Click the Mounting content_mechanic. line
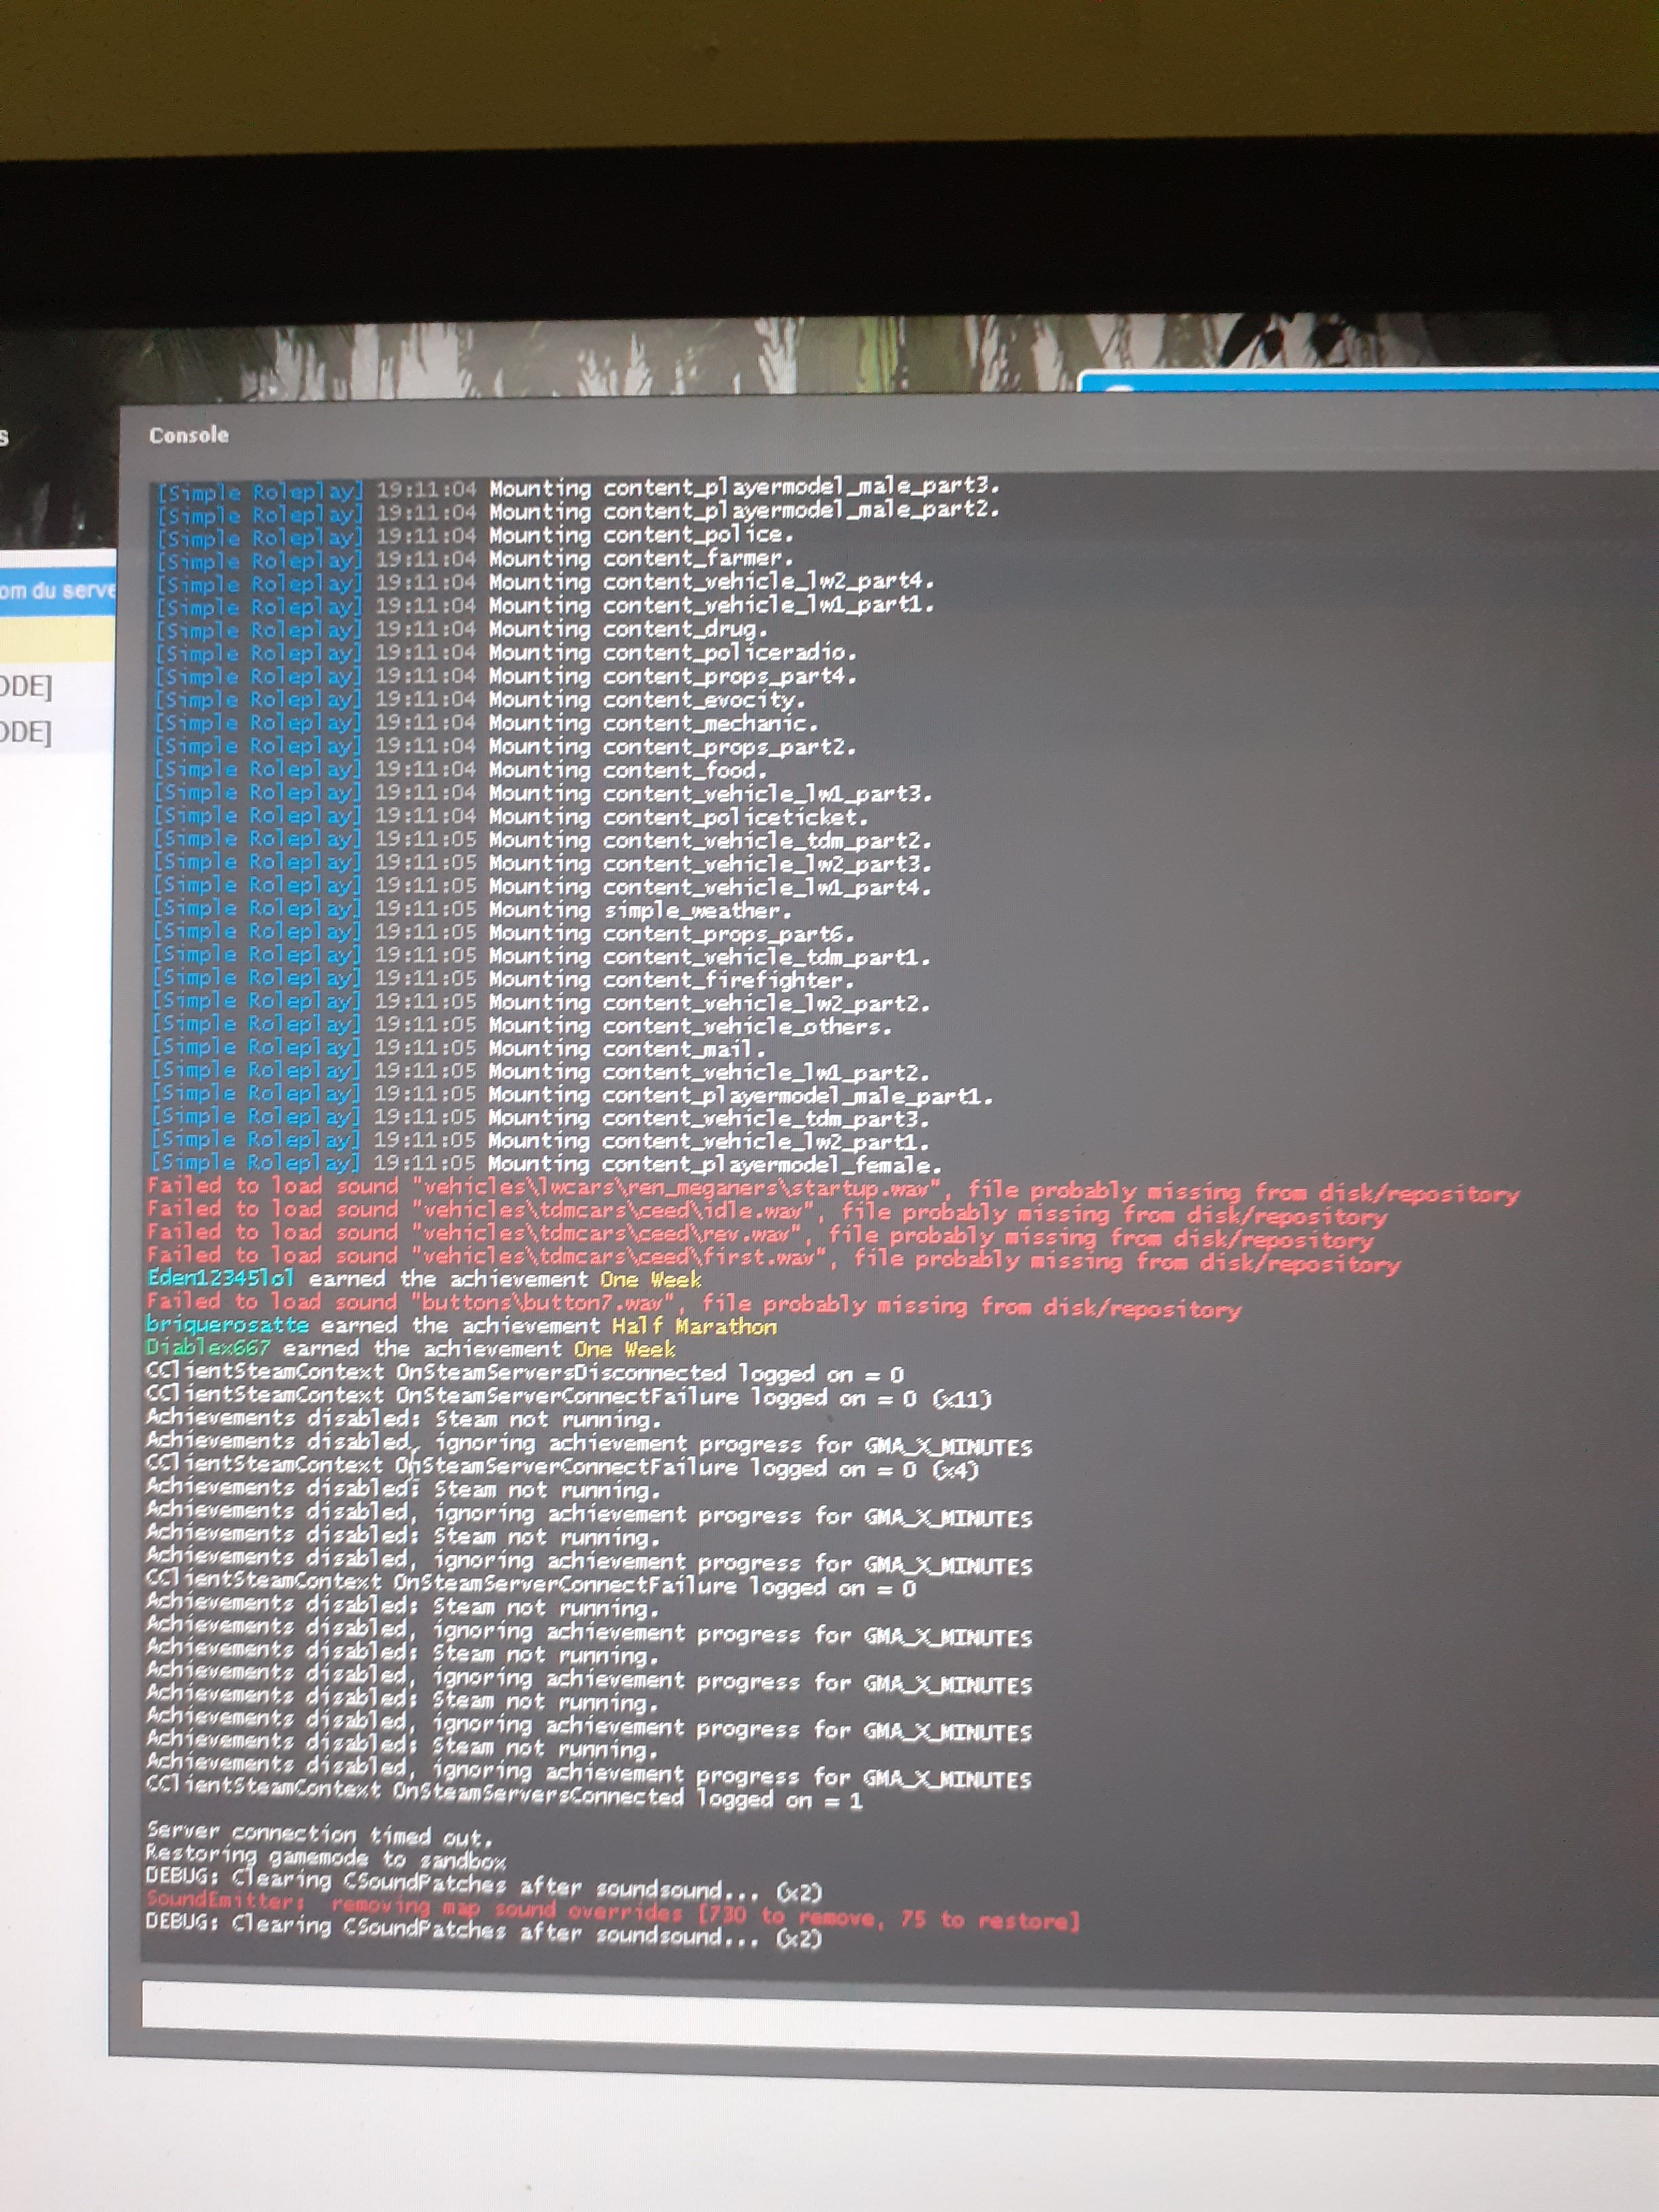The image size is (1659, 2212). click(x=486, y=723)
